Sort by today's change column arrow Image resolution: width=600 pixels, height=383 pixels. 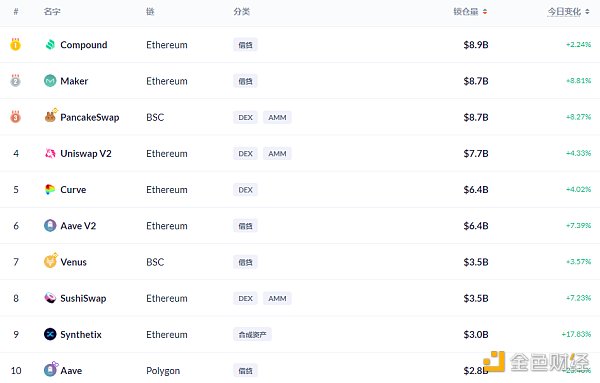click(587, 12)
